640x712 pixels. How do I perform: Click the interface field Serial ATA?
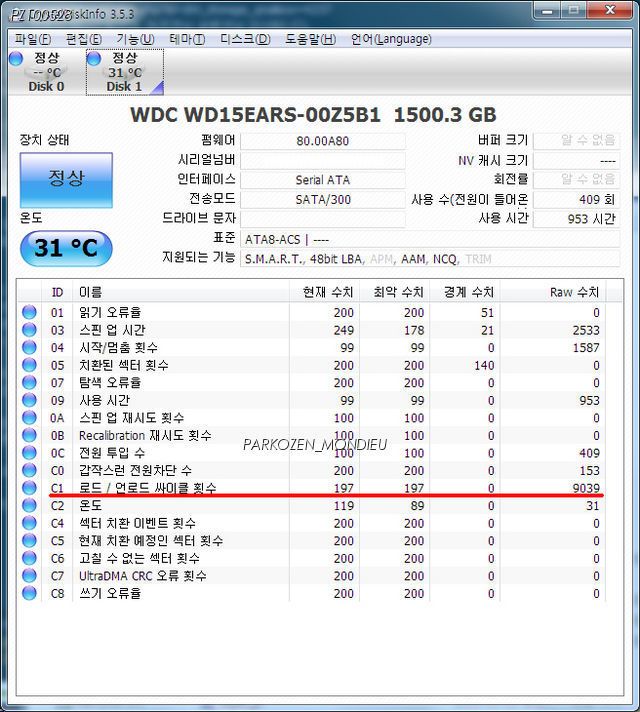322,180
